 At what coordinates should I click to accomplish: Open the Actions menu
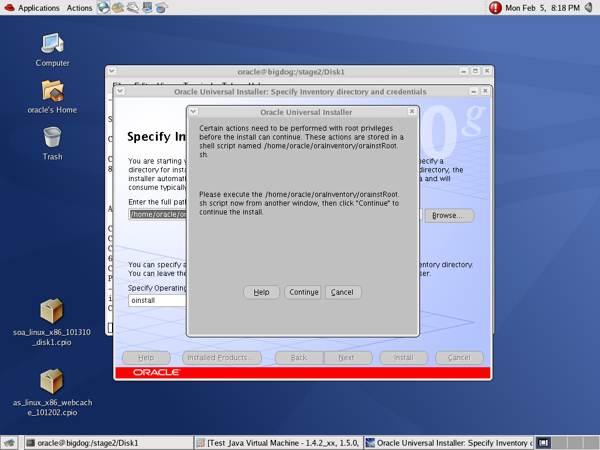pos(79,8)
